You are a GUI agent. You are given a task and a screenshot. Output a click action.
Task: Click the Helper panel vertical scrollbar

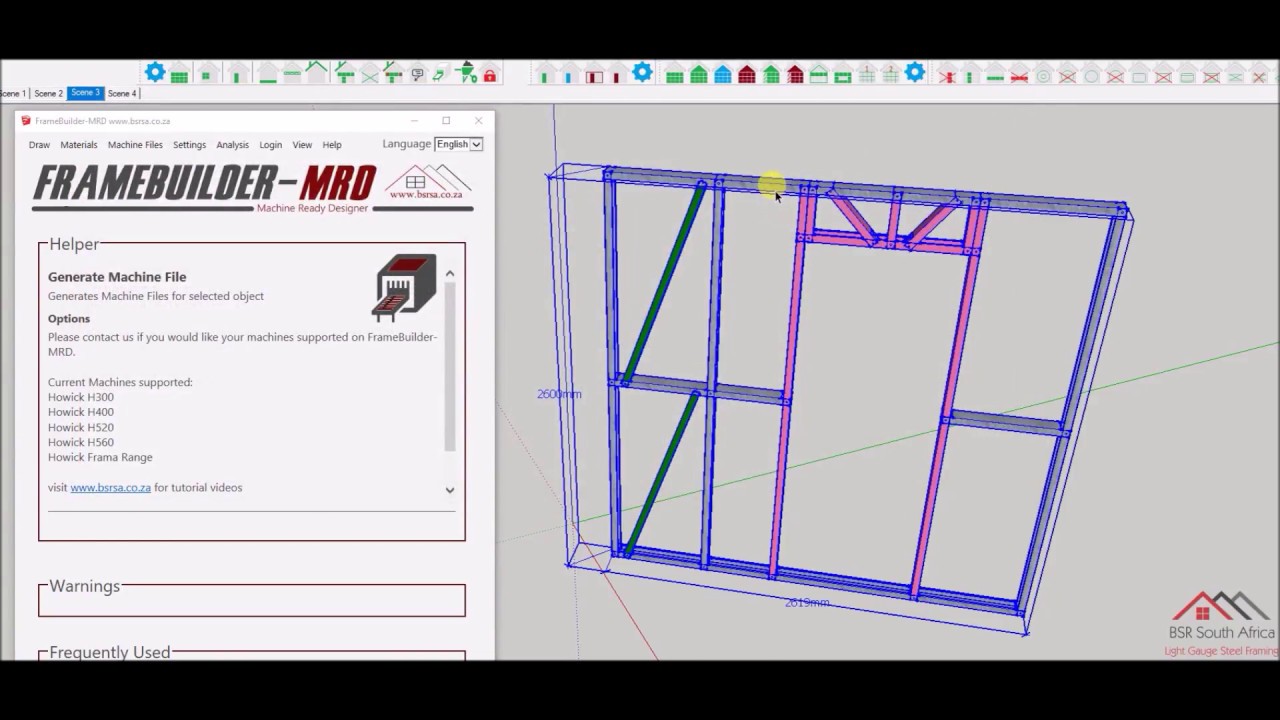coord(450,366)
